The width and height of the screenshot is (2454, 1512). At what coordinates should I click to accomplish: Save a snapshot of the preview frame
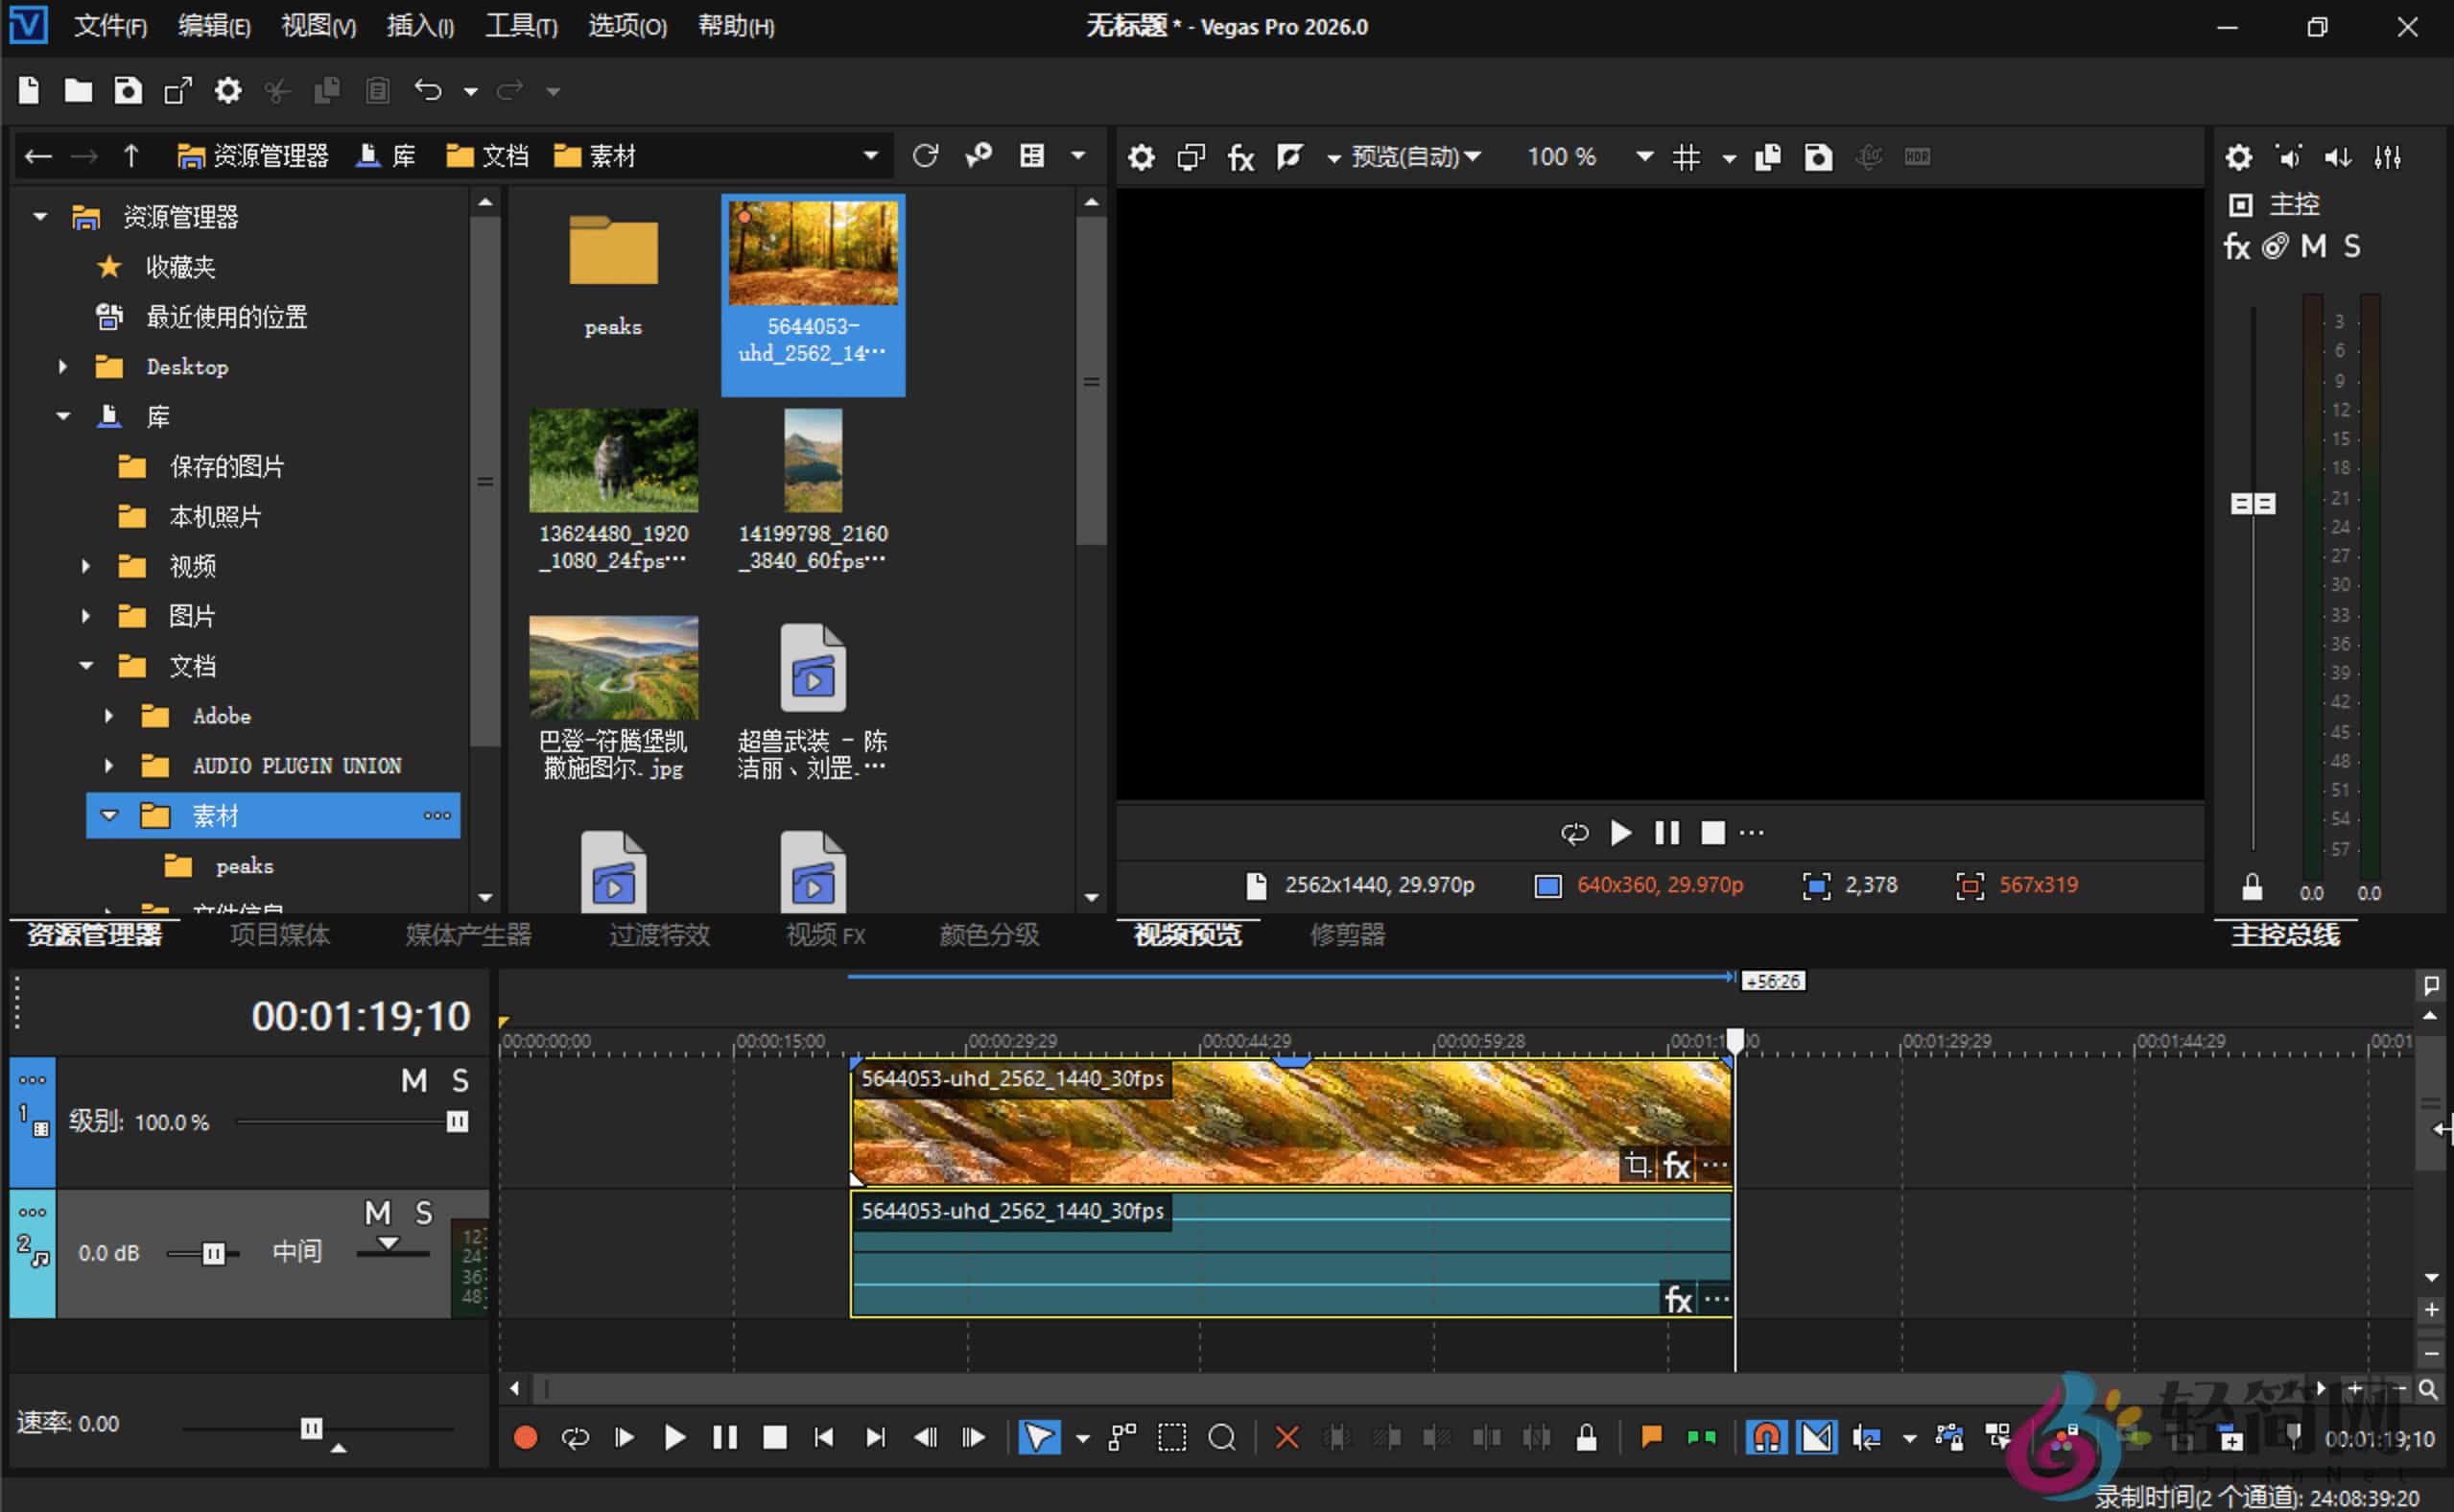(1818, 157)
